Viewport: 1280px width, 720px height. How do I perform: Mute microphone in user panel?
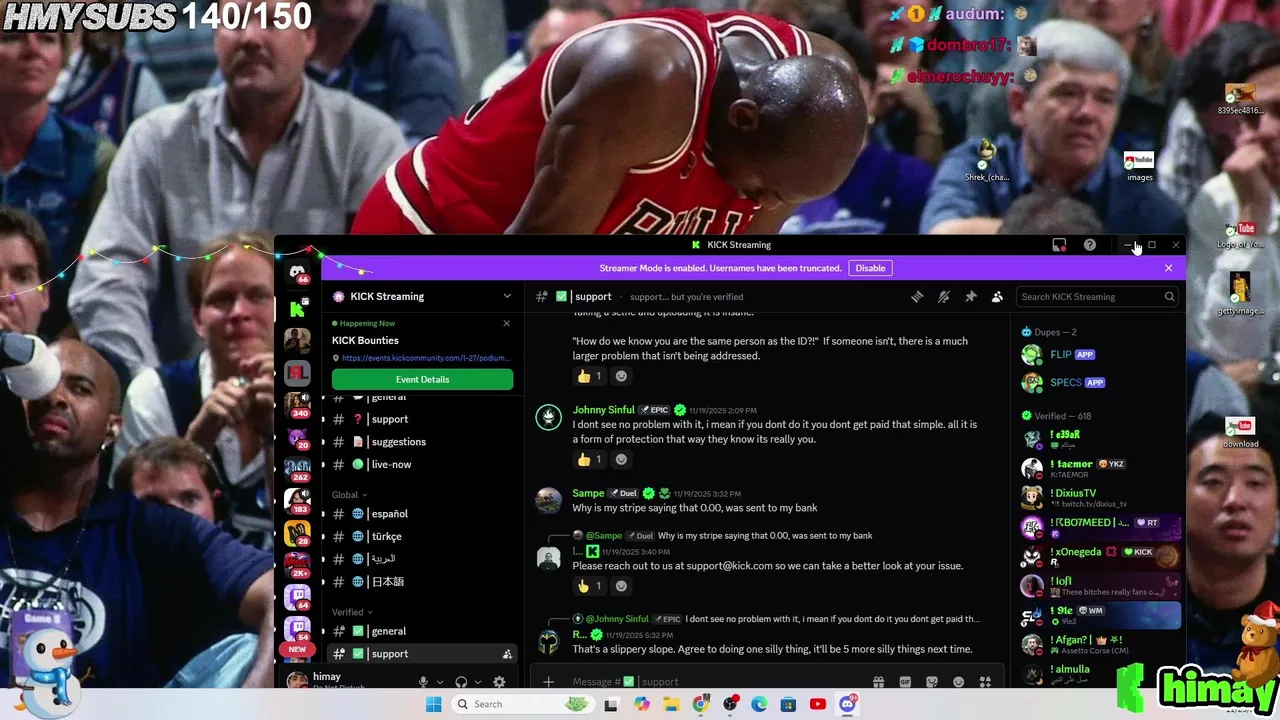click(423, 682)
